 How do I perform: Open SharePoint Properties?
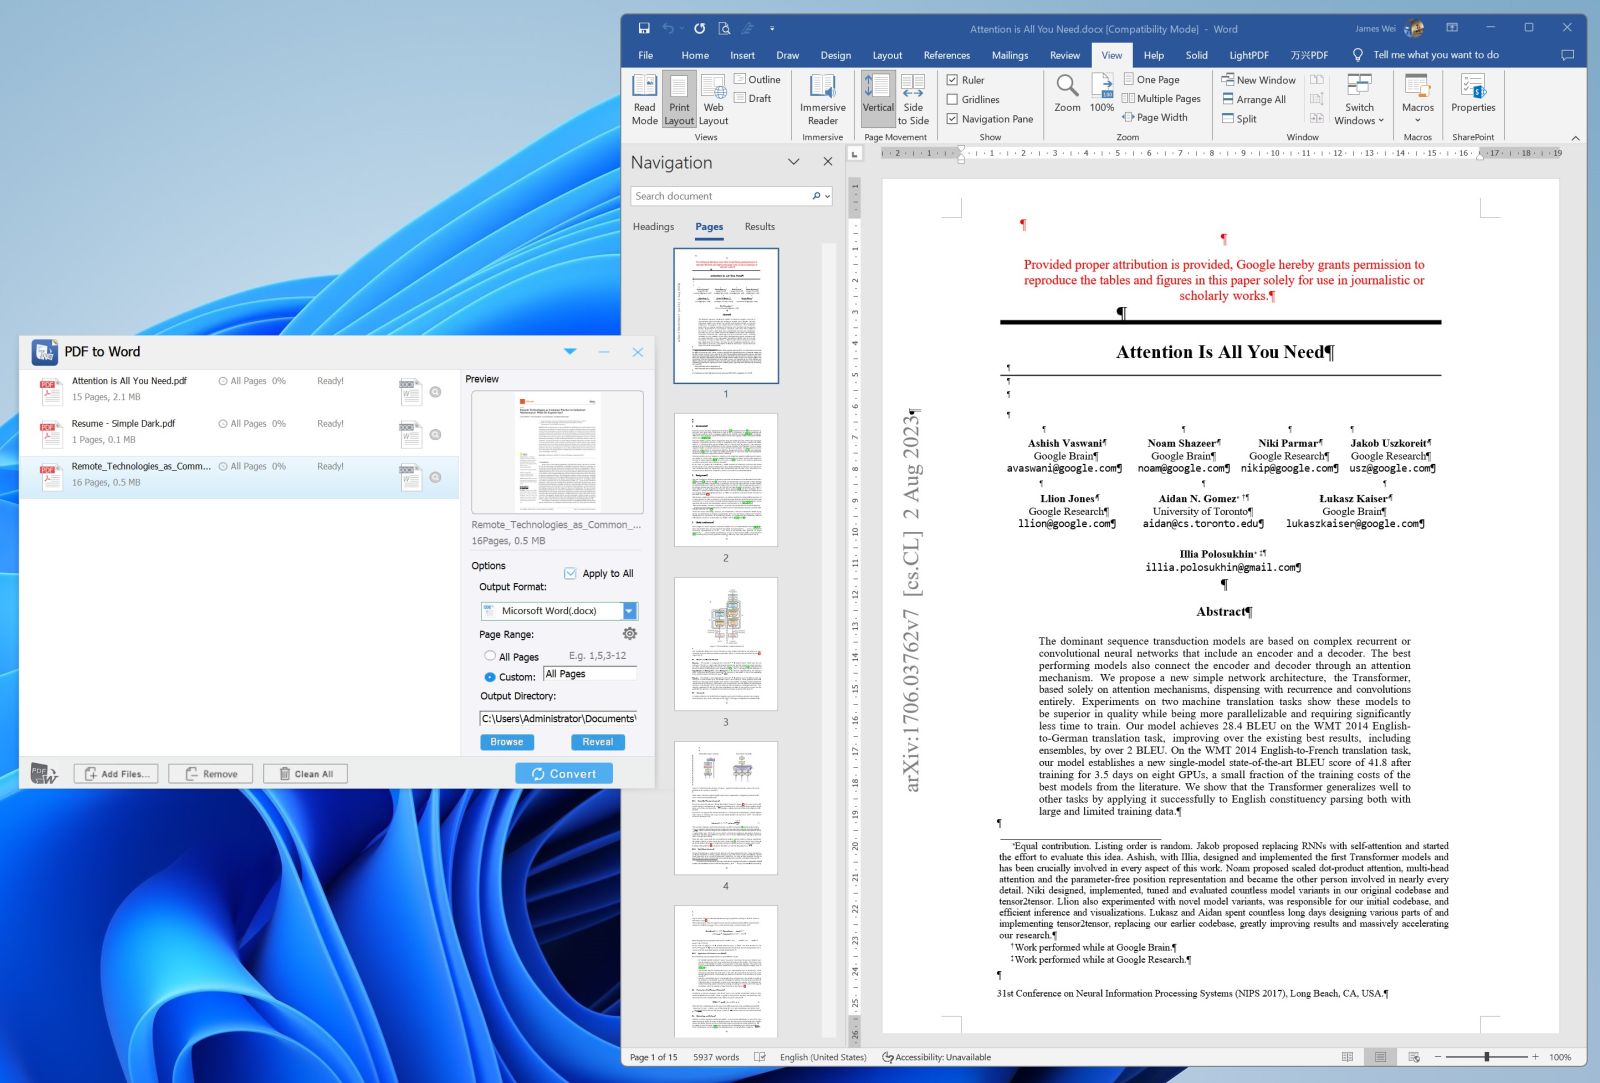[1473, 93]
